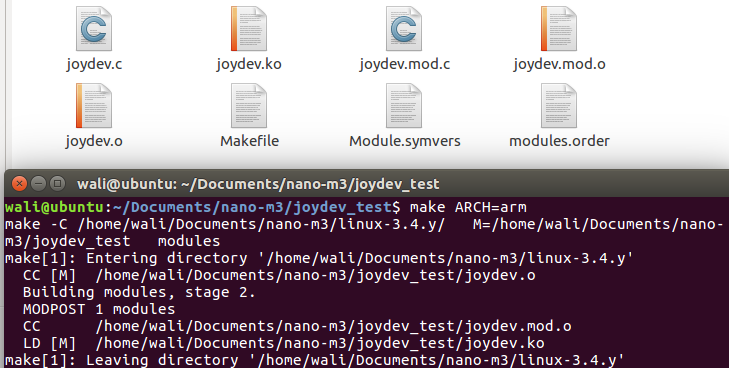
Task: Click the 'CC [M]' joydev.o output line
Action: pos(279,276)
